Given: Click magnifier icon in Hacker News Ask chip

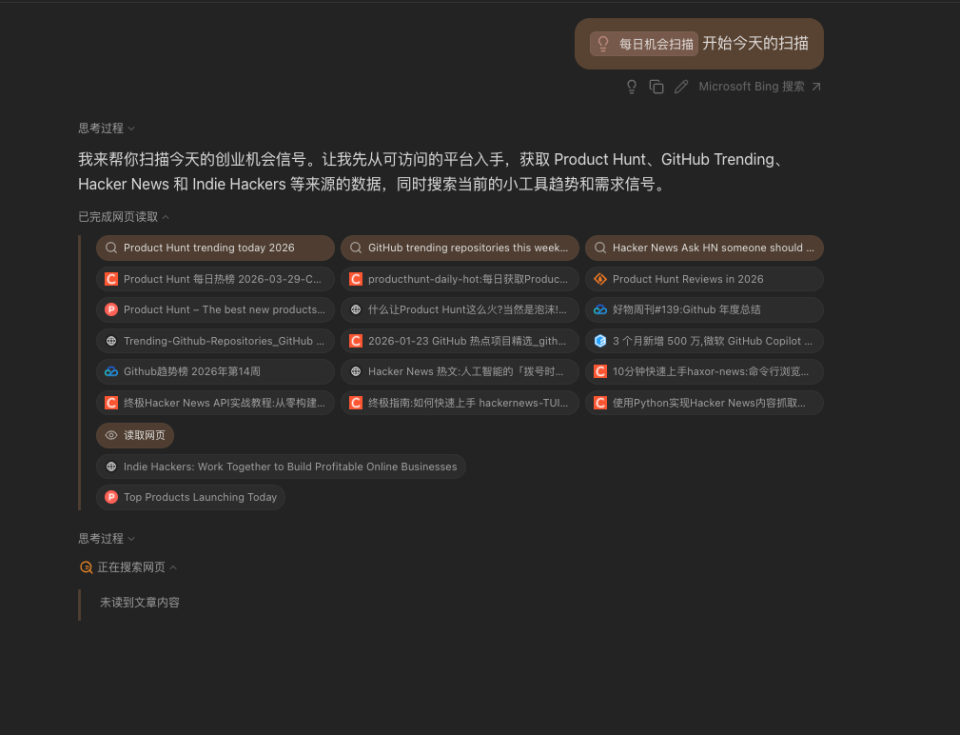Looking at the screenshot, I should click(600, 248).
